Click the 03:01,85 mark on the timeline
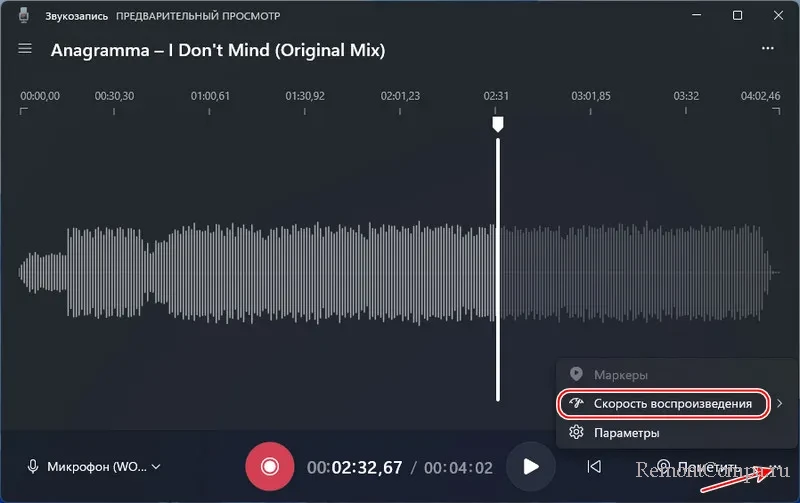This screenshot has width=800, height=503. [x=590, y=96]
